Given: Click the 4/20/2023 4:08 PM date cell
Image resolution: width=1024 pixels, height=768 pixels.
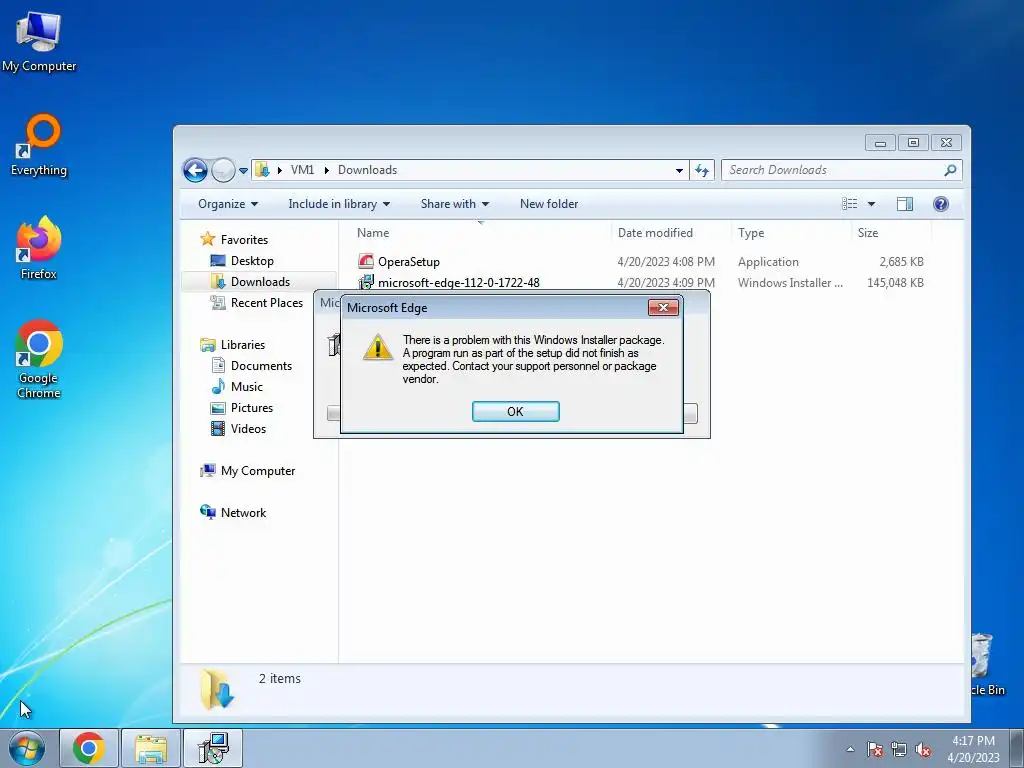Looking at the screenshot, I should pos(666,262).
